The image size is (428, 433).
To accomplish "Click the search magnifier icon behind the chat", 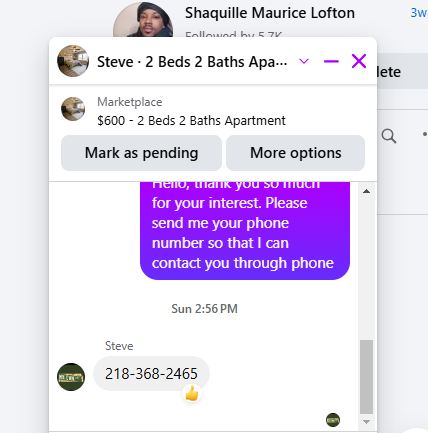I will pyautogui.click(x=389, y=136).
